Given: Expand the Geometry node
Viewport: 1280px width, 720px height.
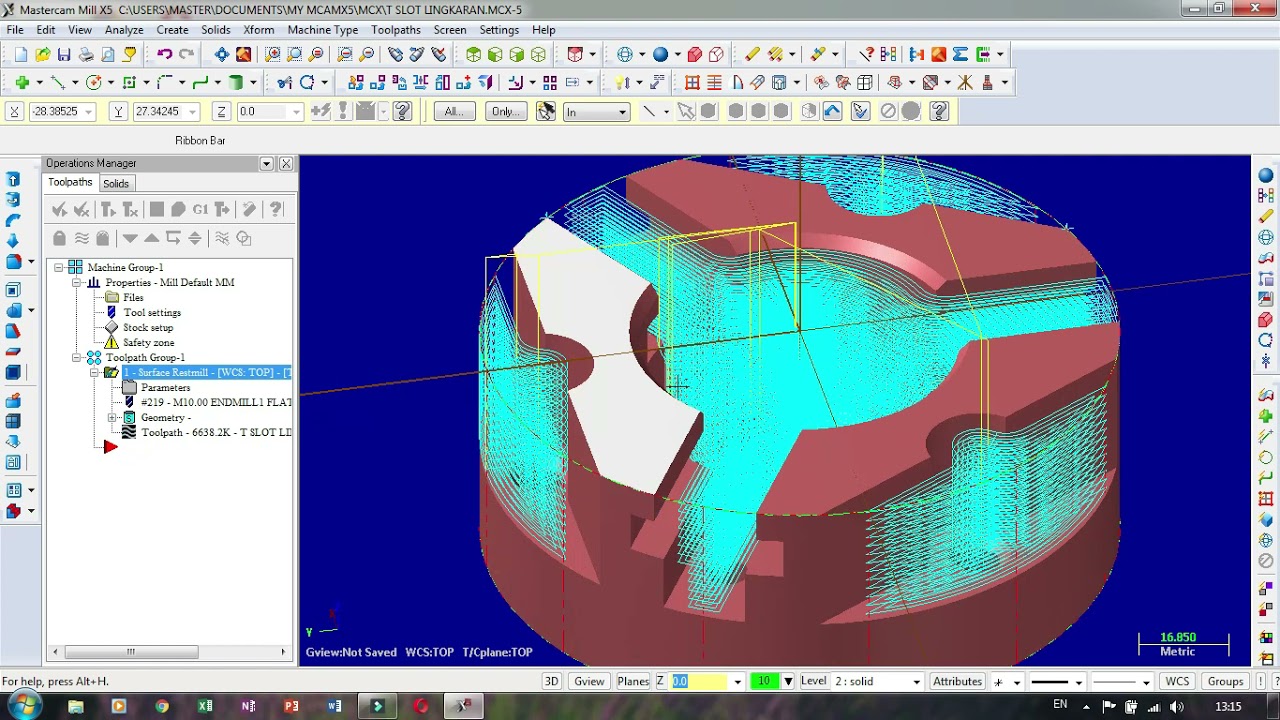Looking at the screenshot, I should click(x=113, y=417).
